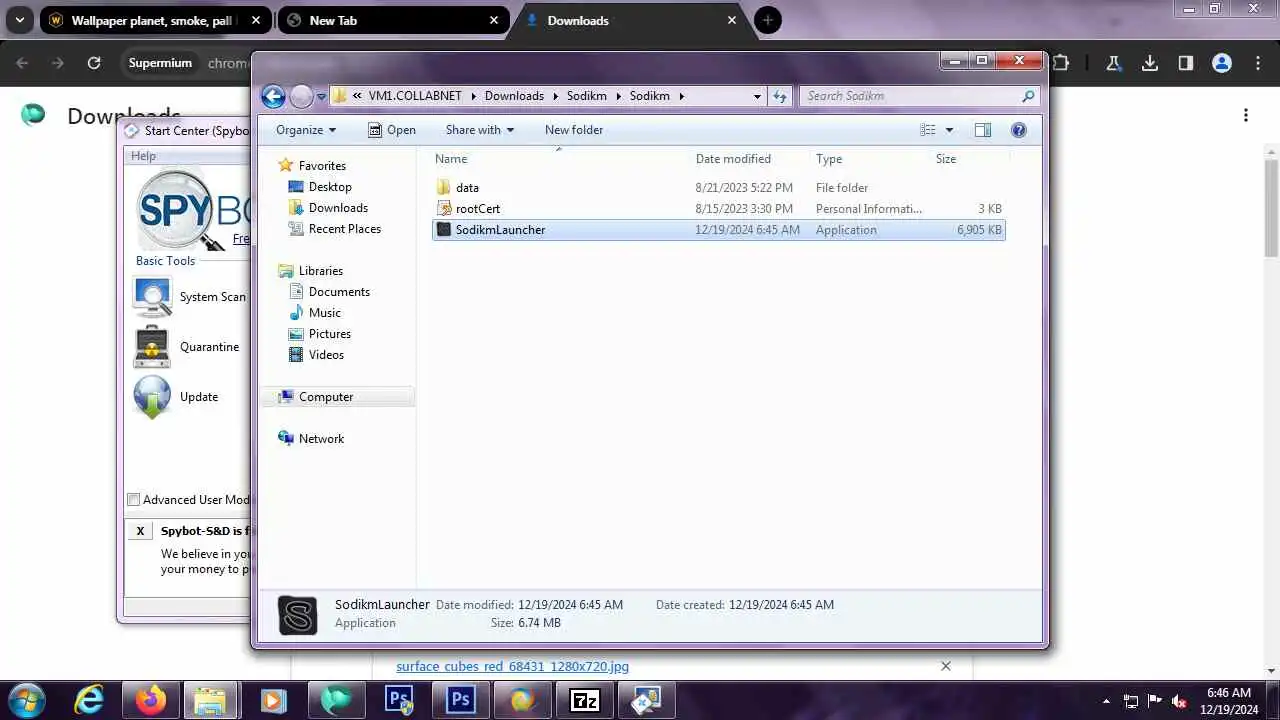
Task: Click Open in the Explorer toolbar
Action: [x=392, y=130]
